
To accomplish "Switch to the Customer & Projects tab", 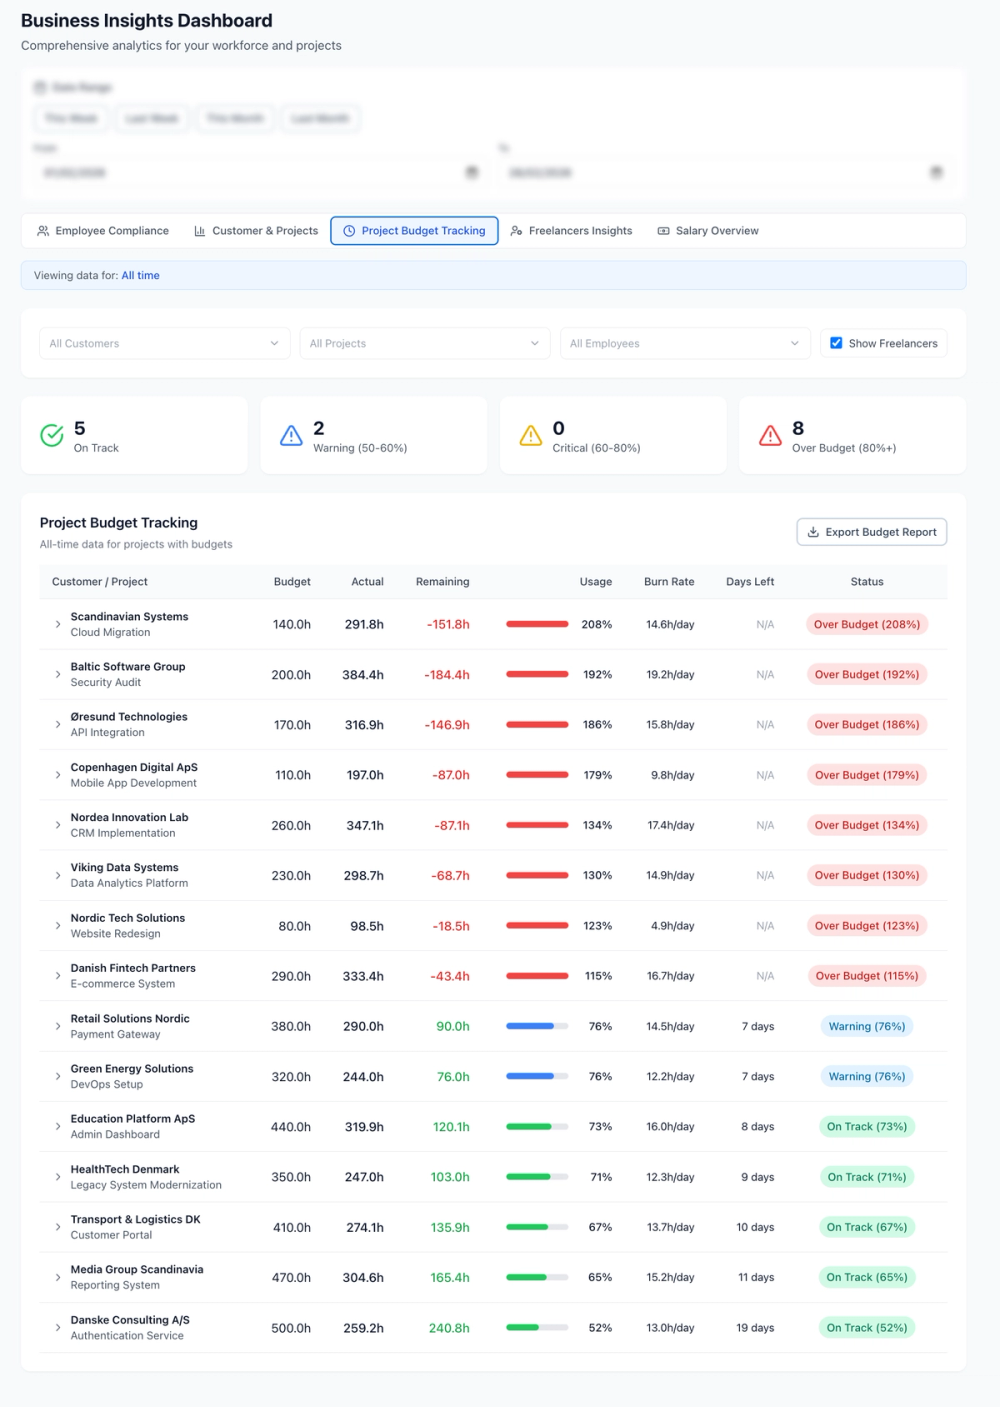I will pos(256,231).
